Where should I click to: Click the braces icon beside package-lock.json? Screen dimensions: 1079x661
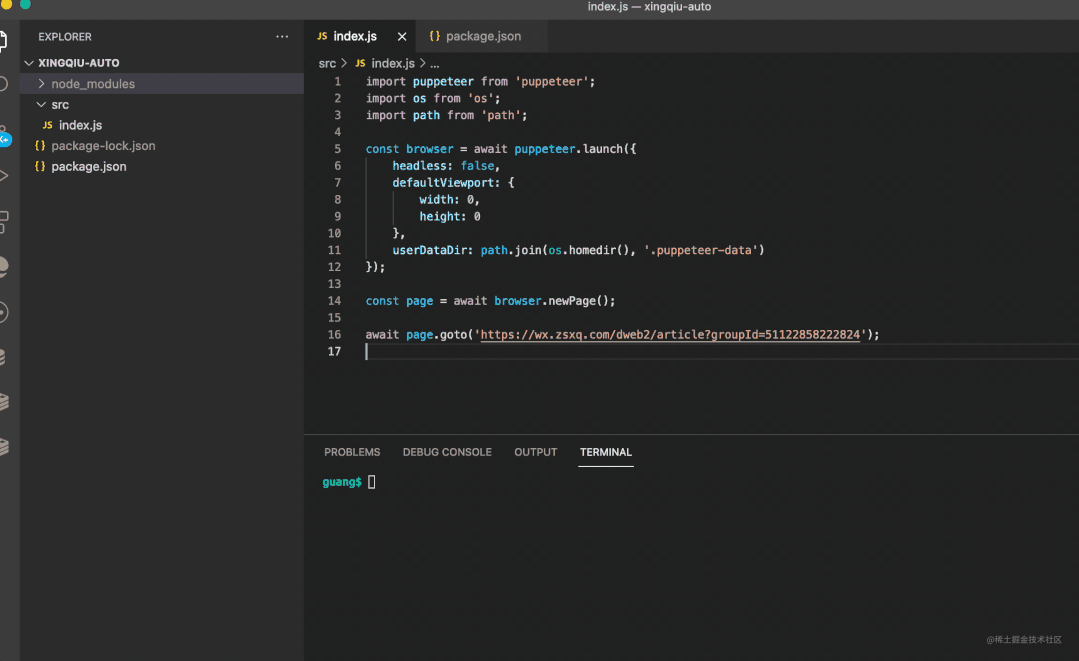(x=40, y=146)
